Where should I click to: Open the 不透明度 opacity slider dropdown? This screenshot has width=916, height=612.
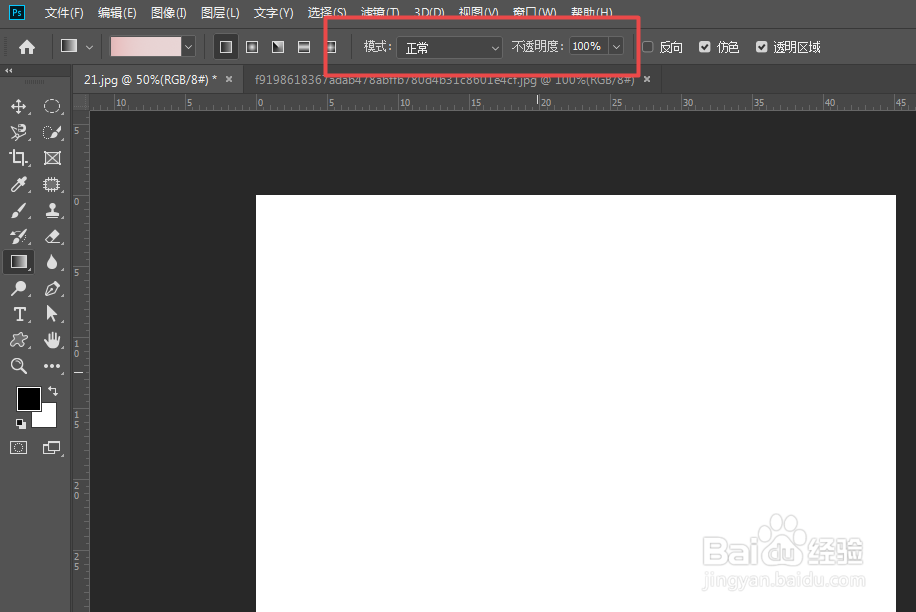(x=616, y=46)
